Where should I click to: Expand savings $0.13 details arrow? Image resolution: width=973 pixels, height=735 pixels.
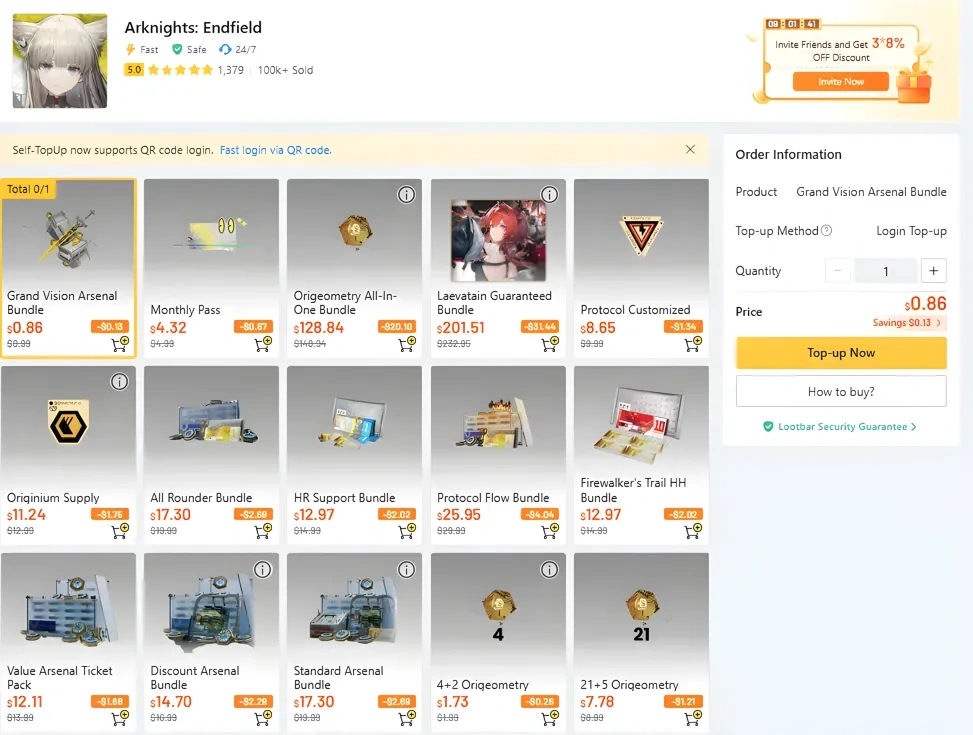(940, 323)
